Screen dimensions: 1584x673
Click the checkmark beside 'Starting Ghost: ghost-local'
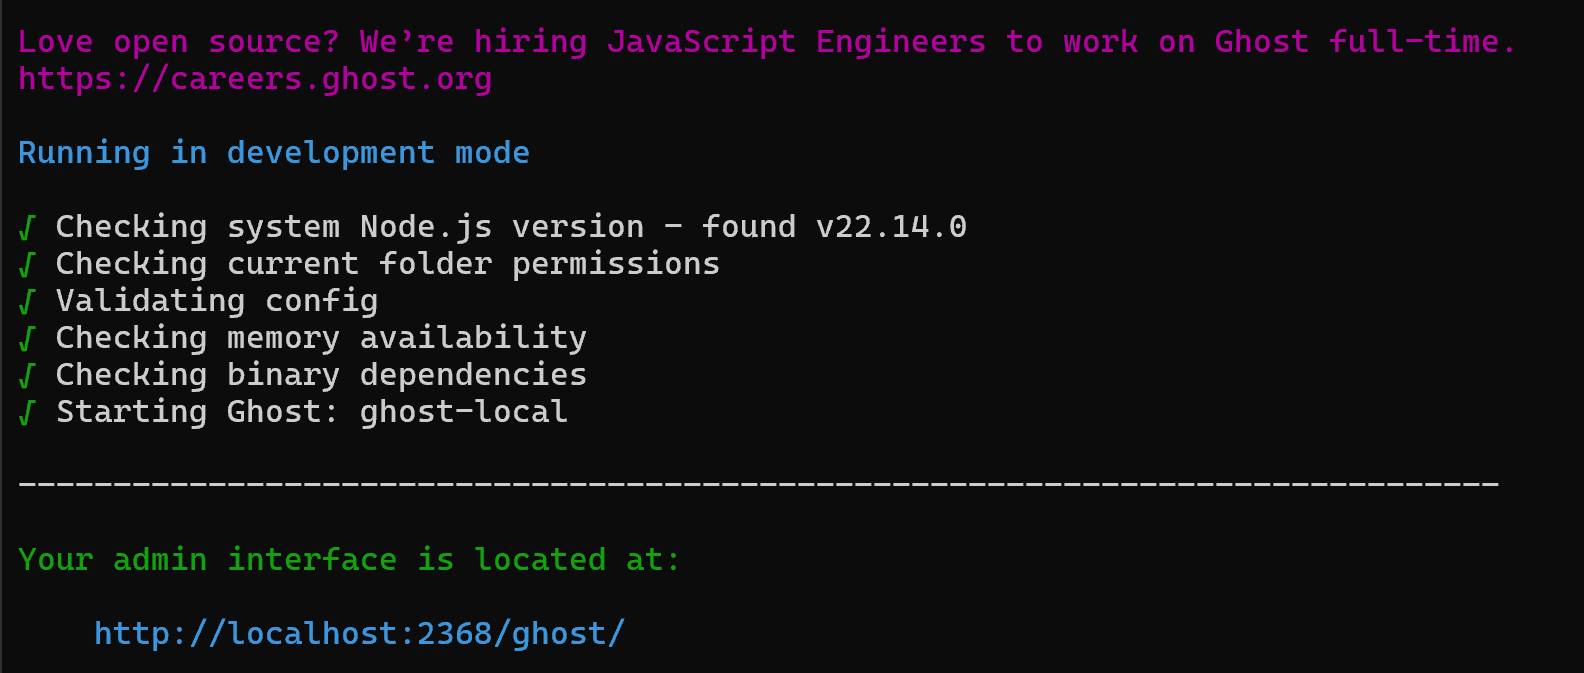[27, 413]
